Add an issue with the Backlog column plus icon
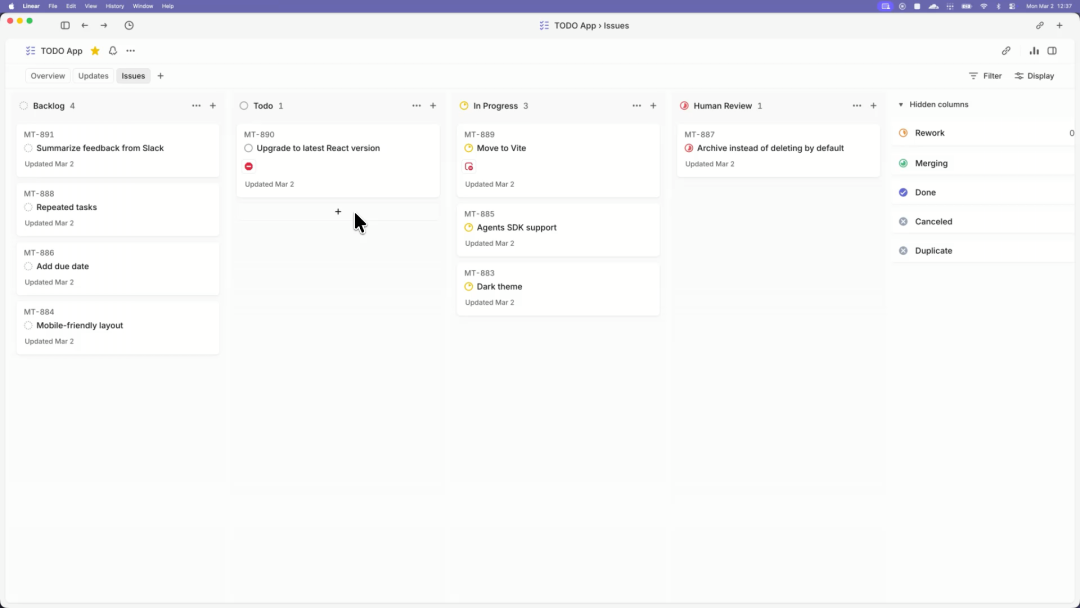The image size is (1080, 608). tap(212, 106)
